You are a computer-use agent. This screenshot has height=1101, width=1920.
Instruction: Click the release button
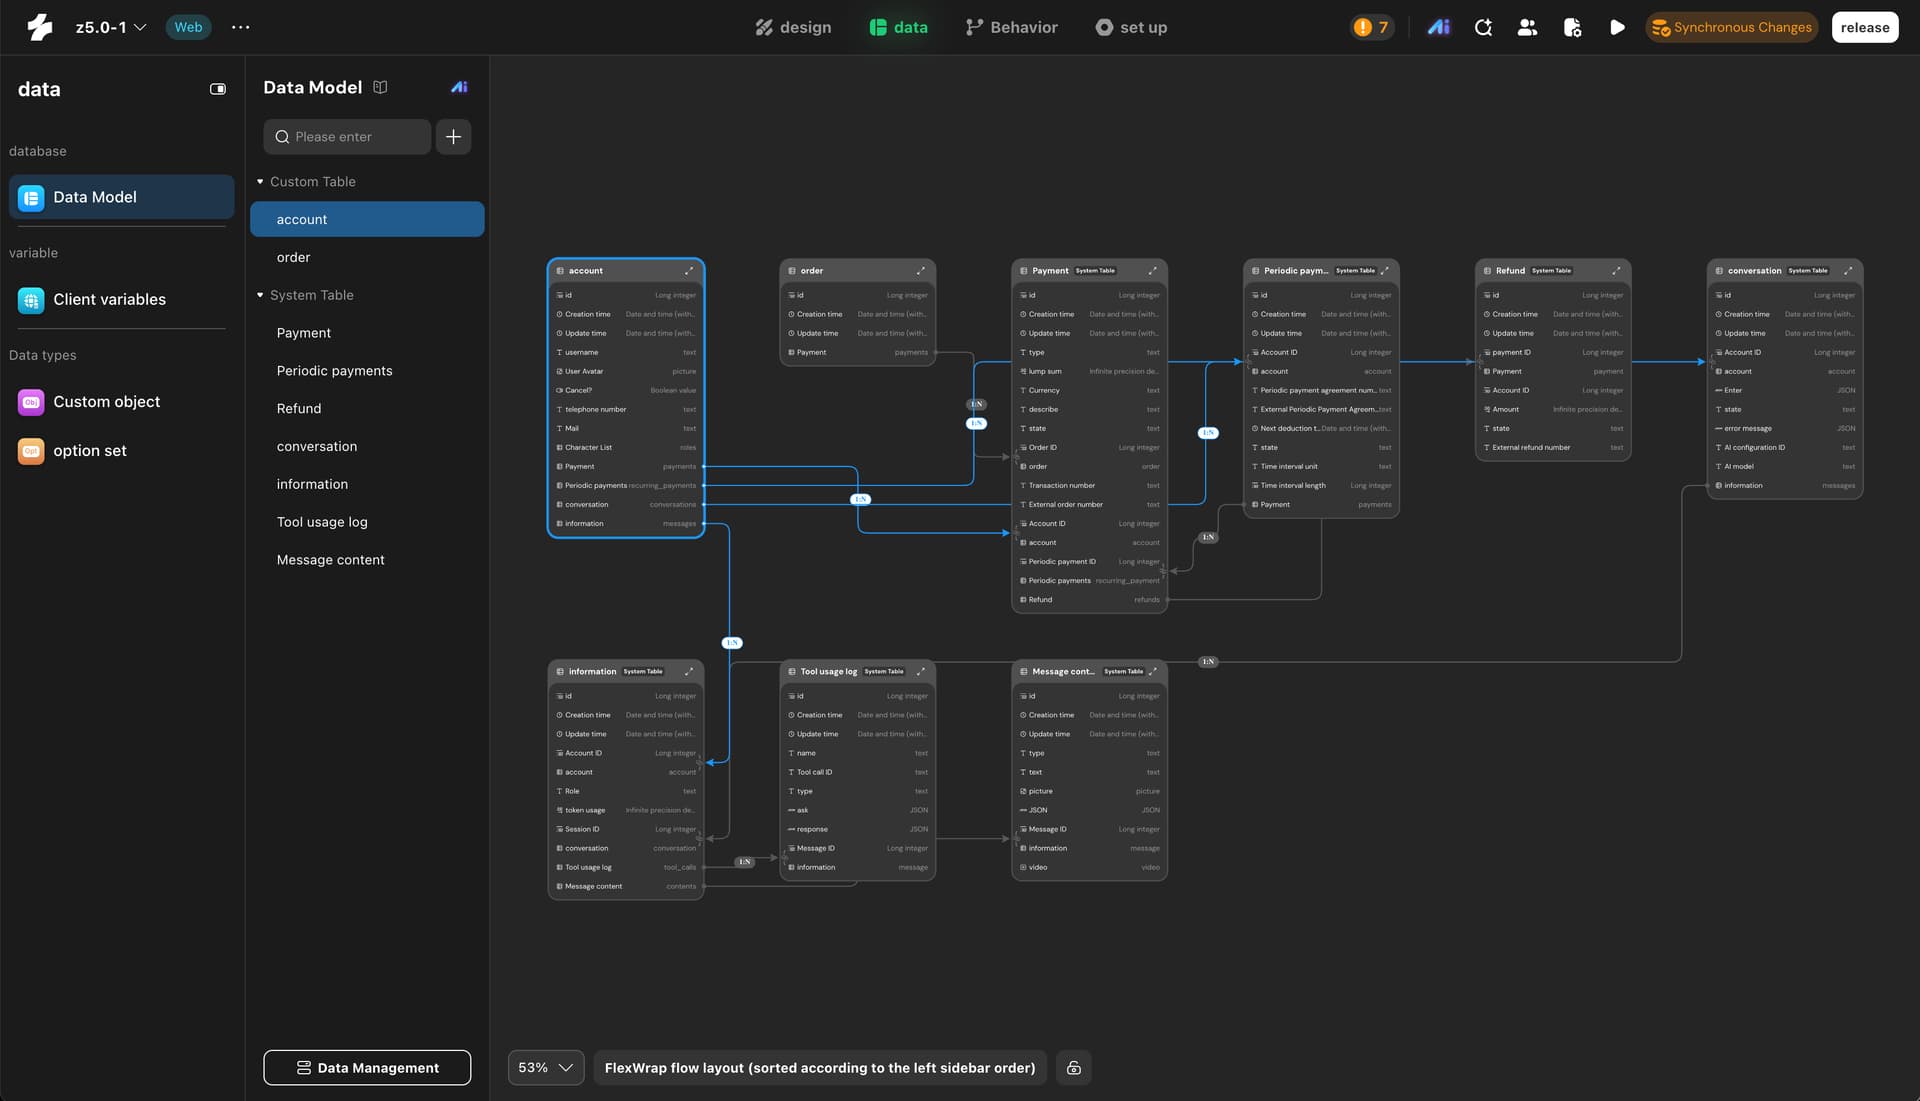click(x=1864, y=27)
